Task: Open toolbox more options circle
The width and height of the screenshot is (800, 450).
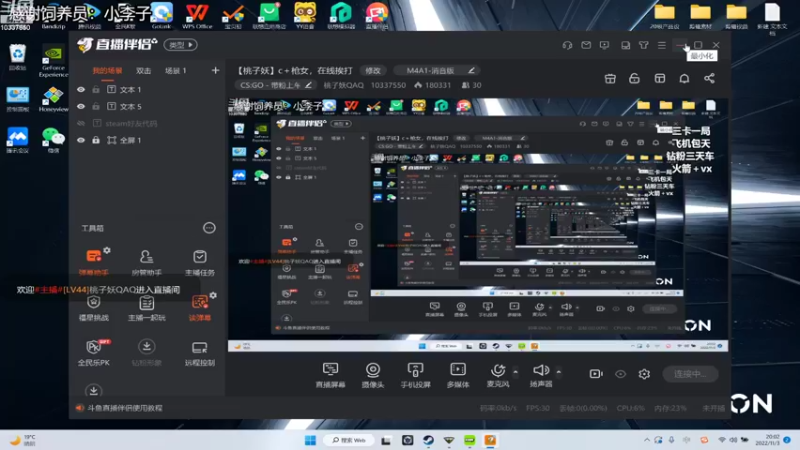Action: coord(209,228)
